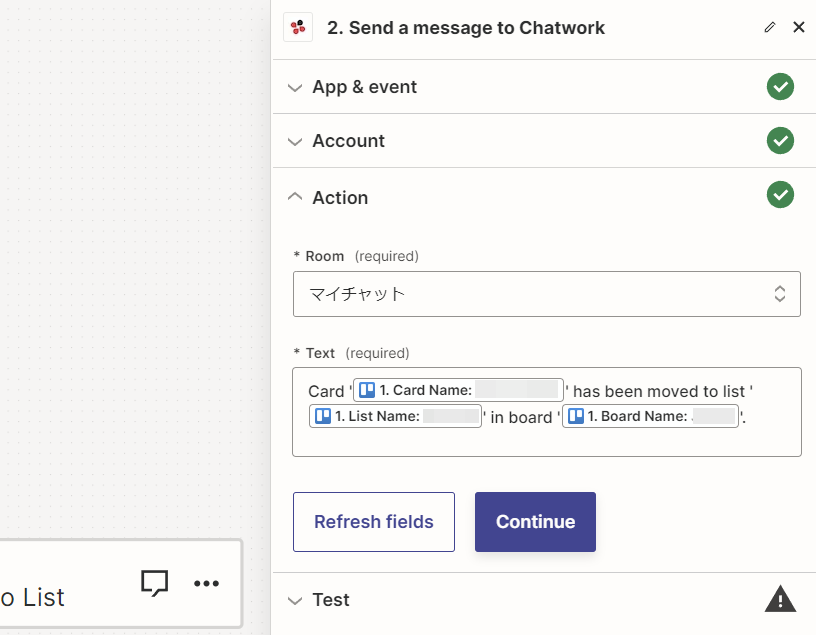
Task: Click the Chatwork app icon
Action: [x=297, y=27]
